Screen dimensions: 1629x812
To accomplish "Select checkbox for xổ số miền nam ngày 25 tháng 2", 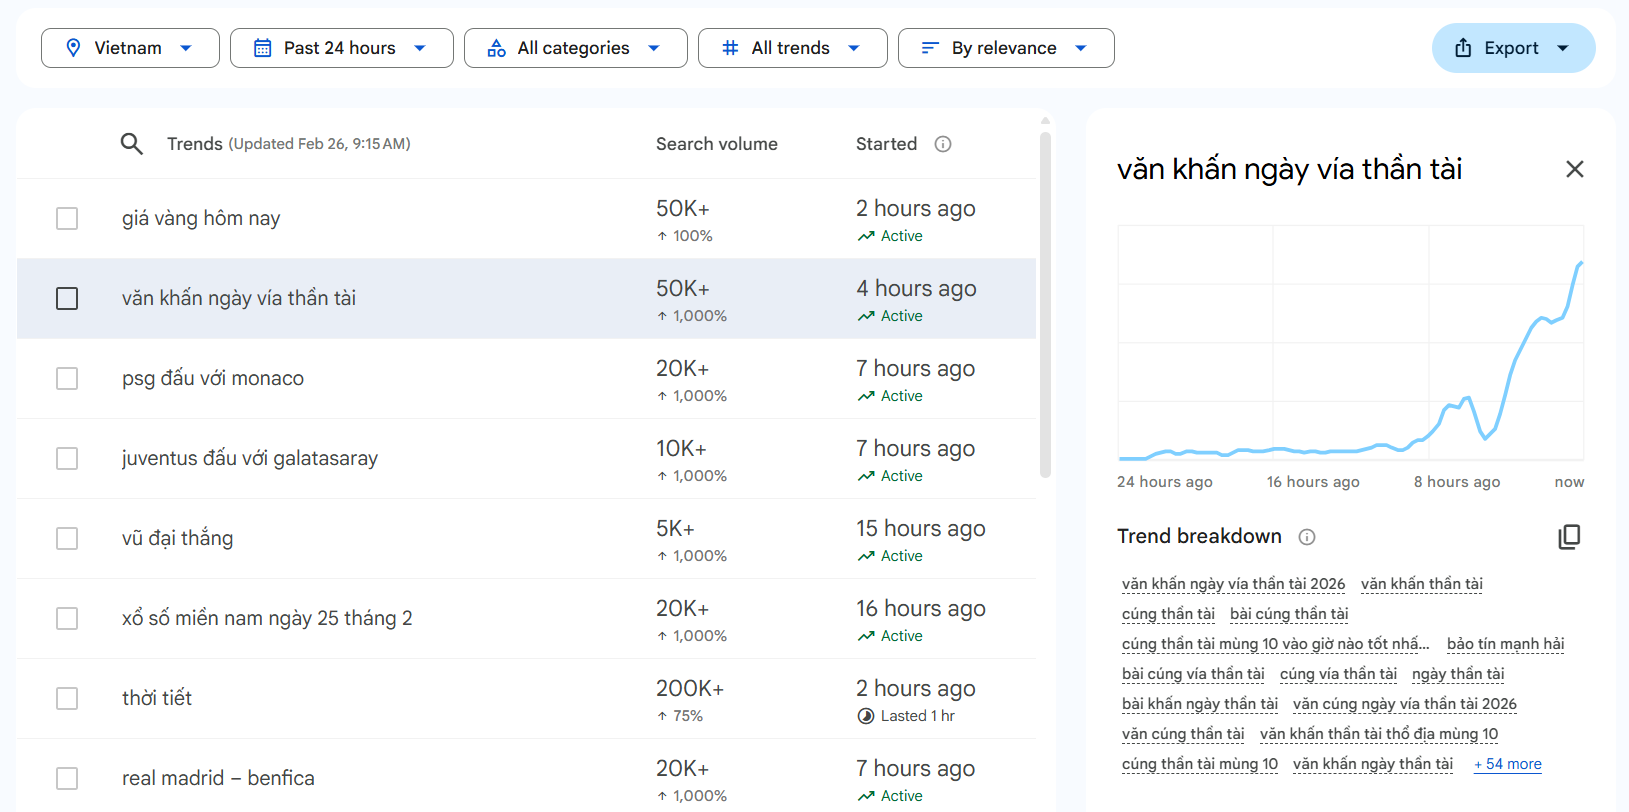I will (67, 618).
